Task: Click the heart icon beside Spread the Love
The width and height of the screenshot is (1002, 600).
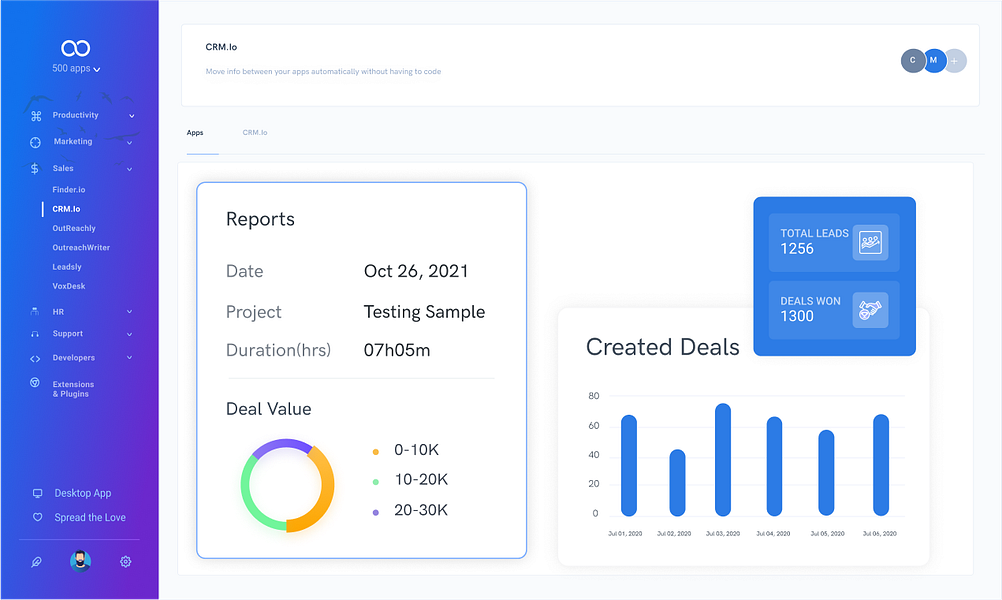Action: tap(37, 517)
